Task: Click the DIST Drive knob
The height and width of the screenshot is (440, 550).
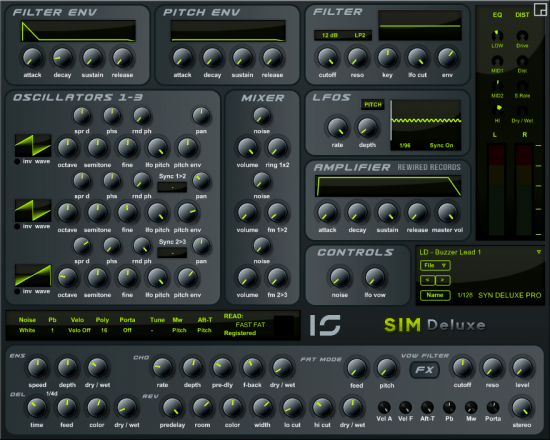Action: (x=522, y=35)
